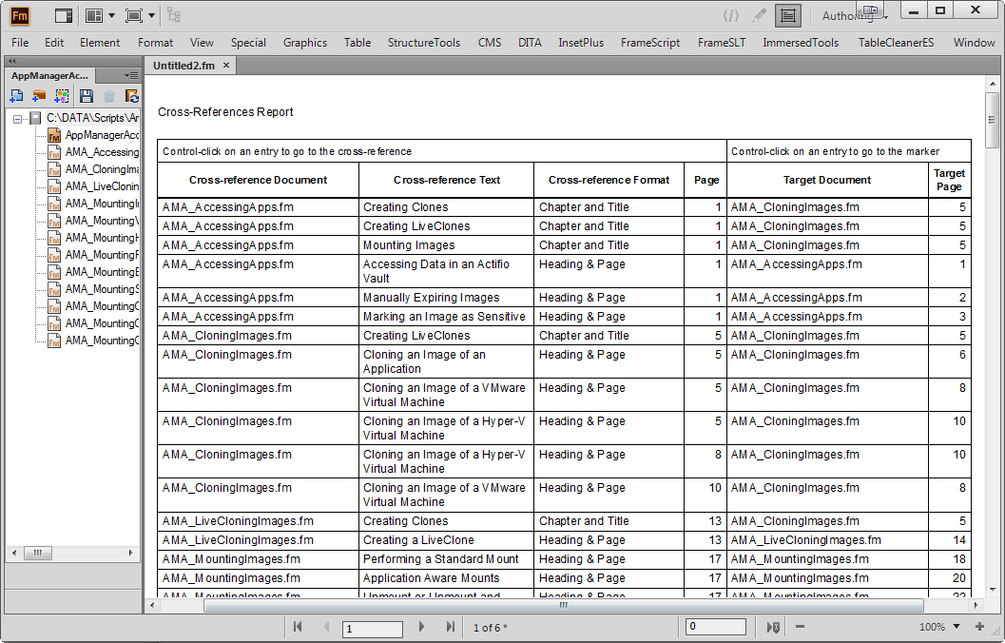Open the Graphics menu
Screen dimensions: 1005x643
pos(305,43)
